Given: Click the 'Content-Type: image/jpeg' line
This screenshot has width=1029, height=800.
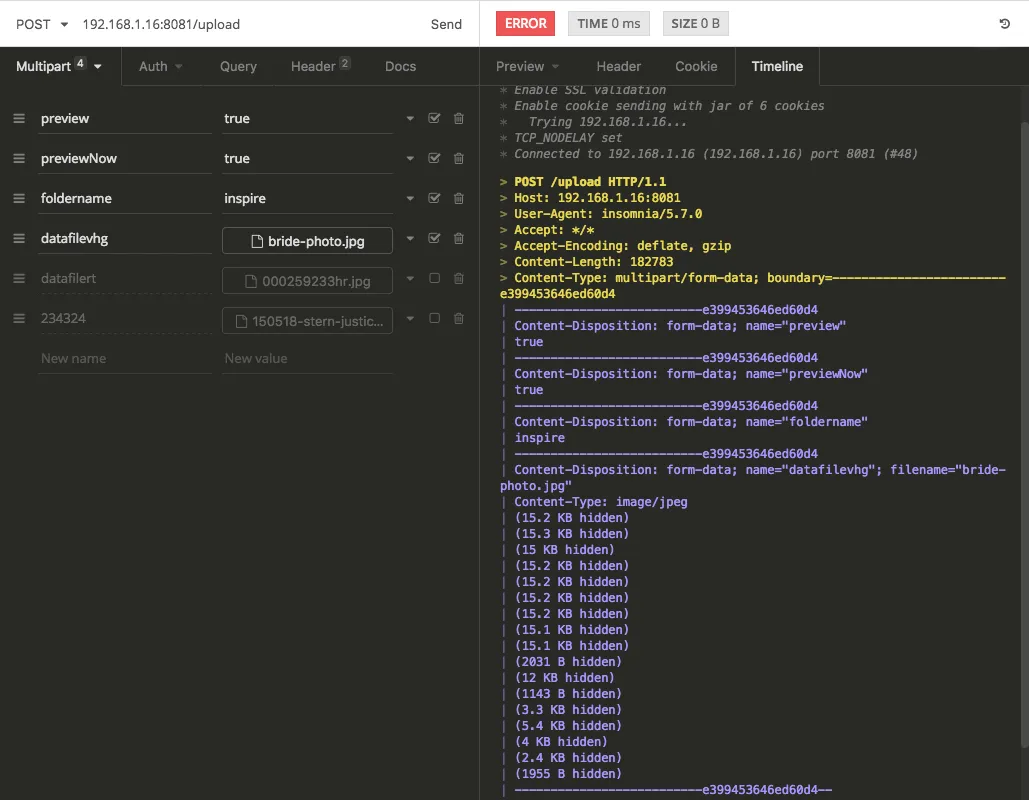Looking at the screenshot, I should pos(600,502).
